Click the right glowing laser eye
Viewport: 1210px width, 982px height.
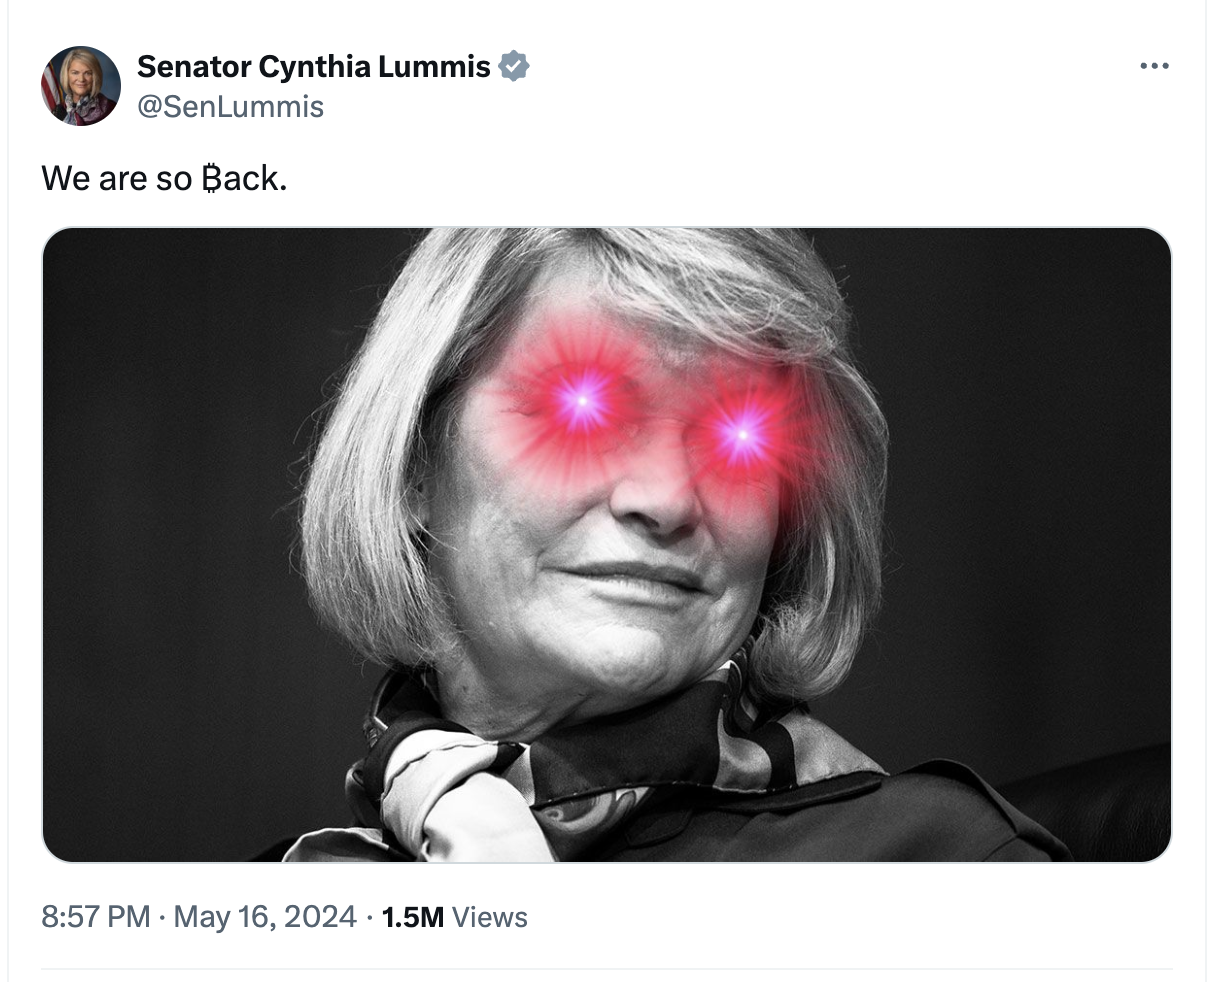(x=743, y=434)
